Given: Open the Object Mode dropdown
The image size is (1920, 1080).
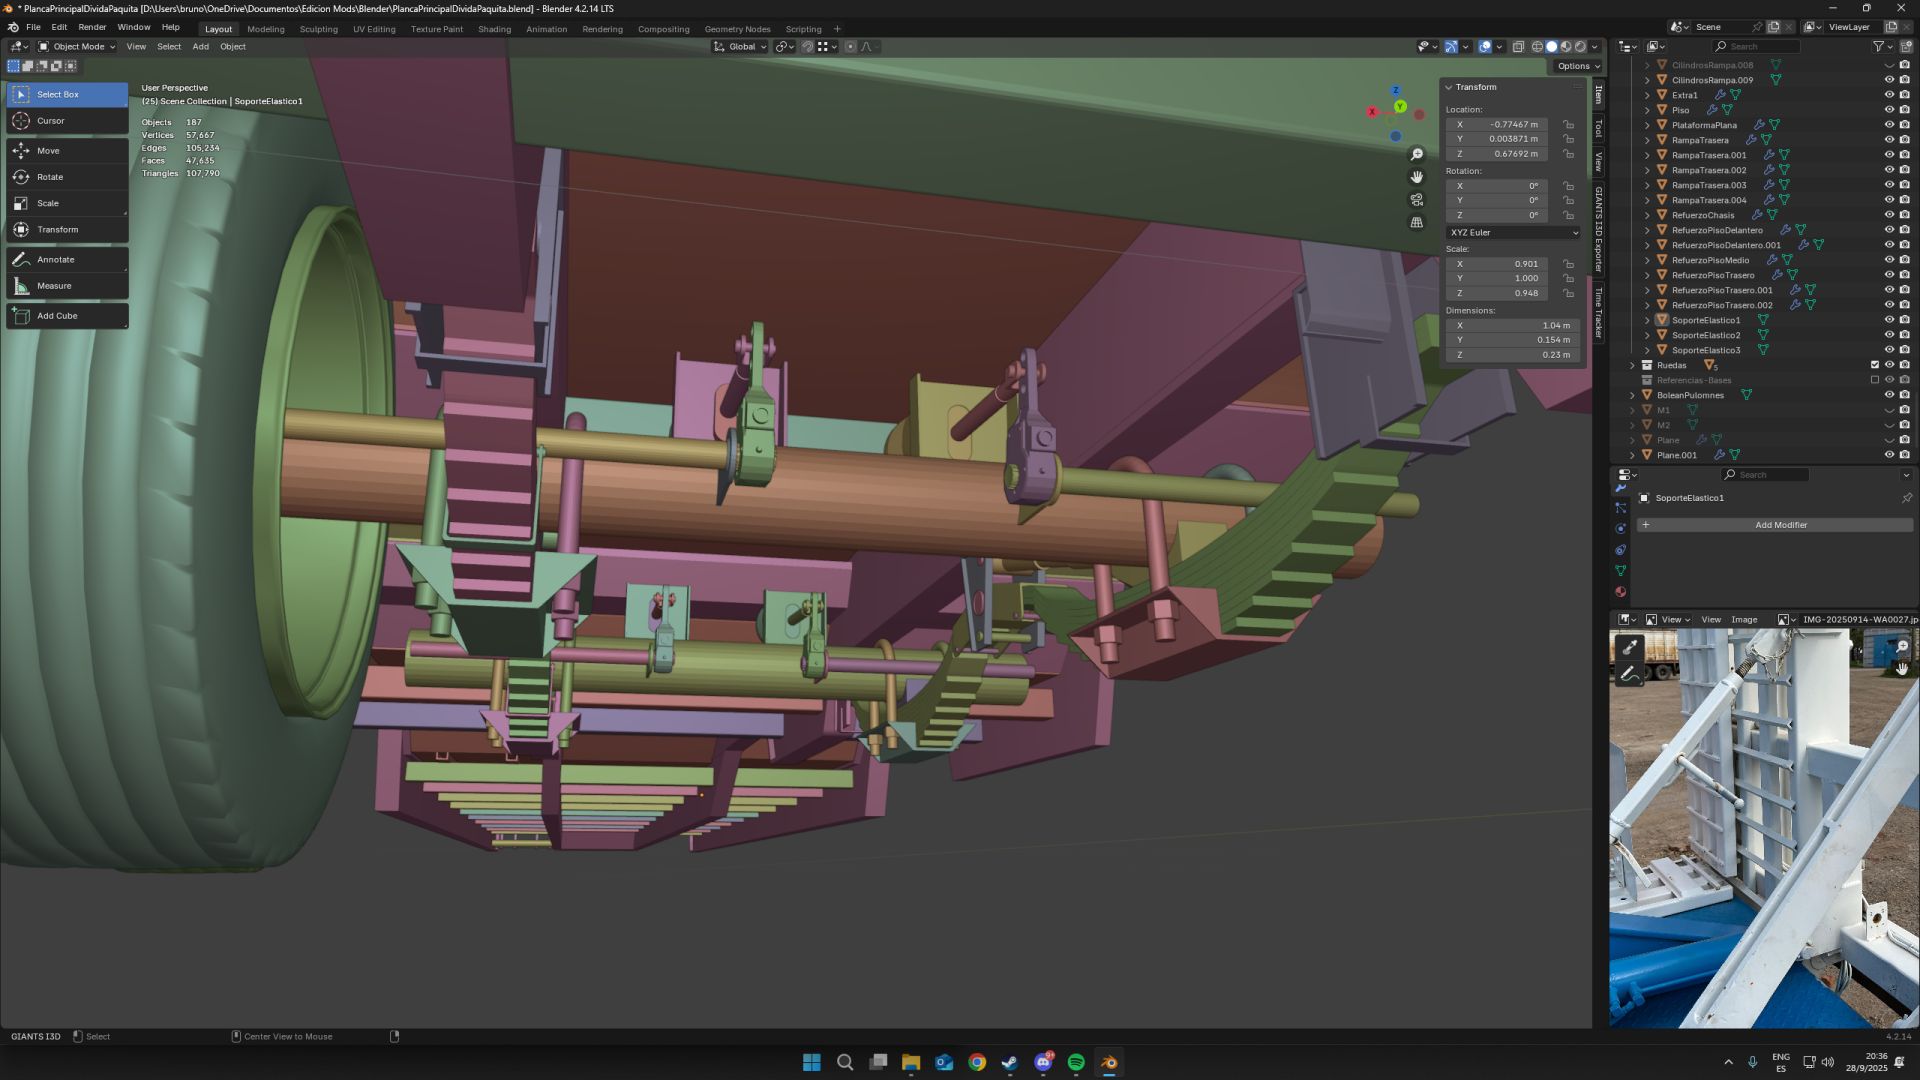Looking at the screenshot, I should 77,47.
